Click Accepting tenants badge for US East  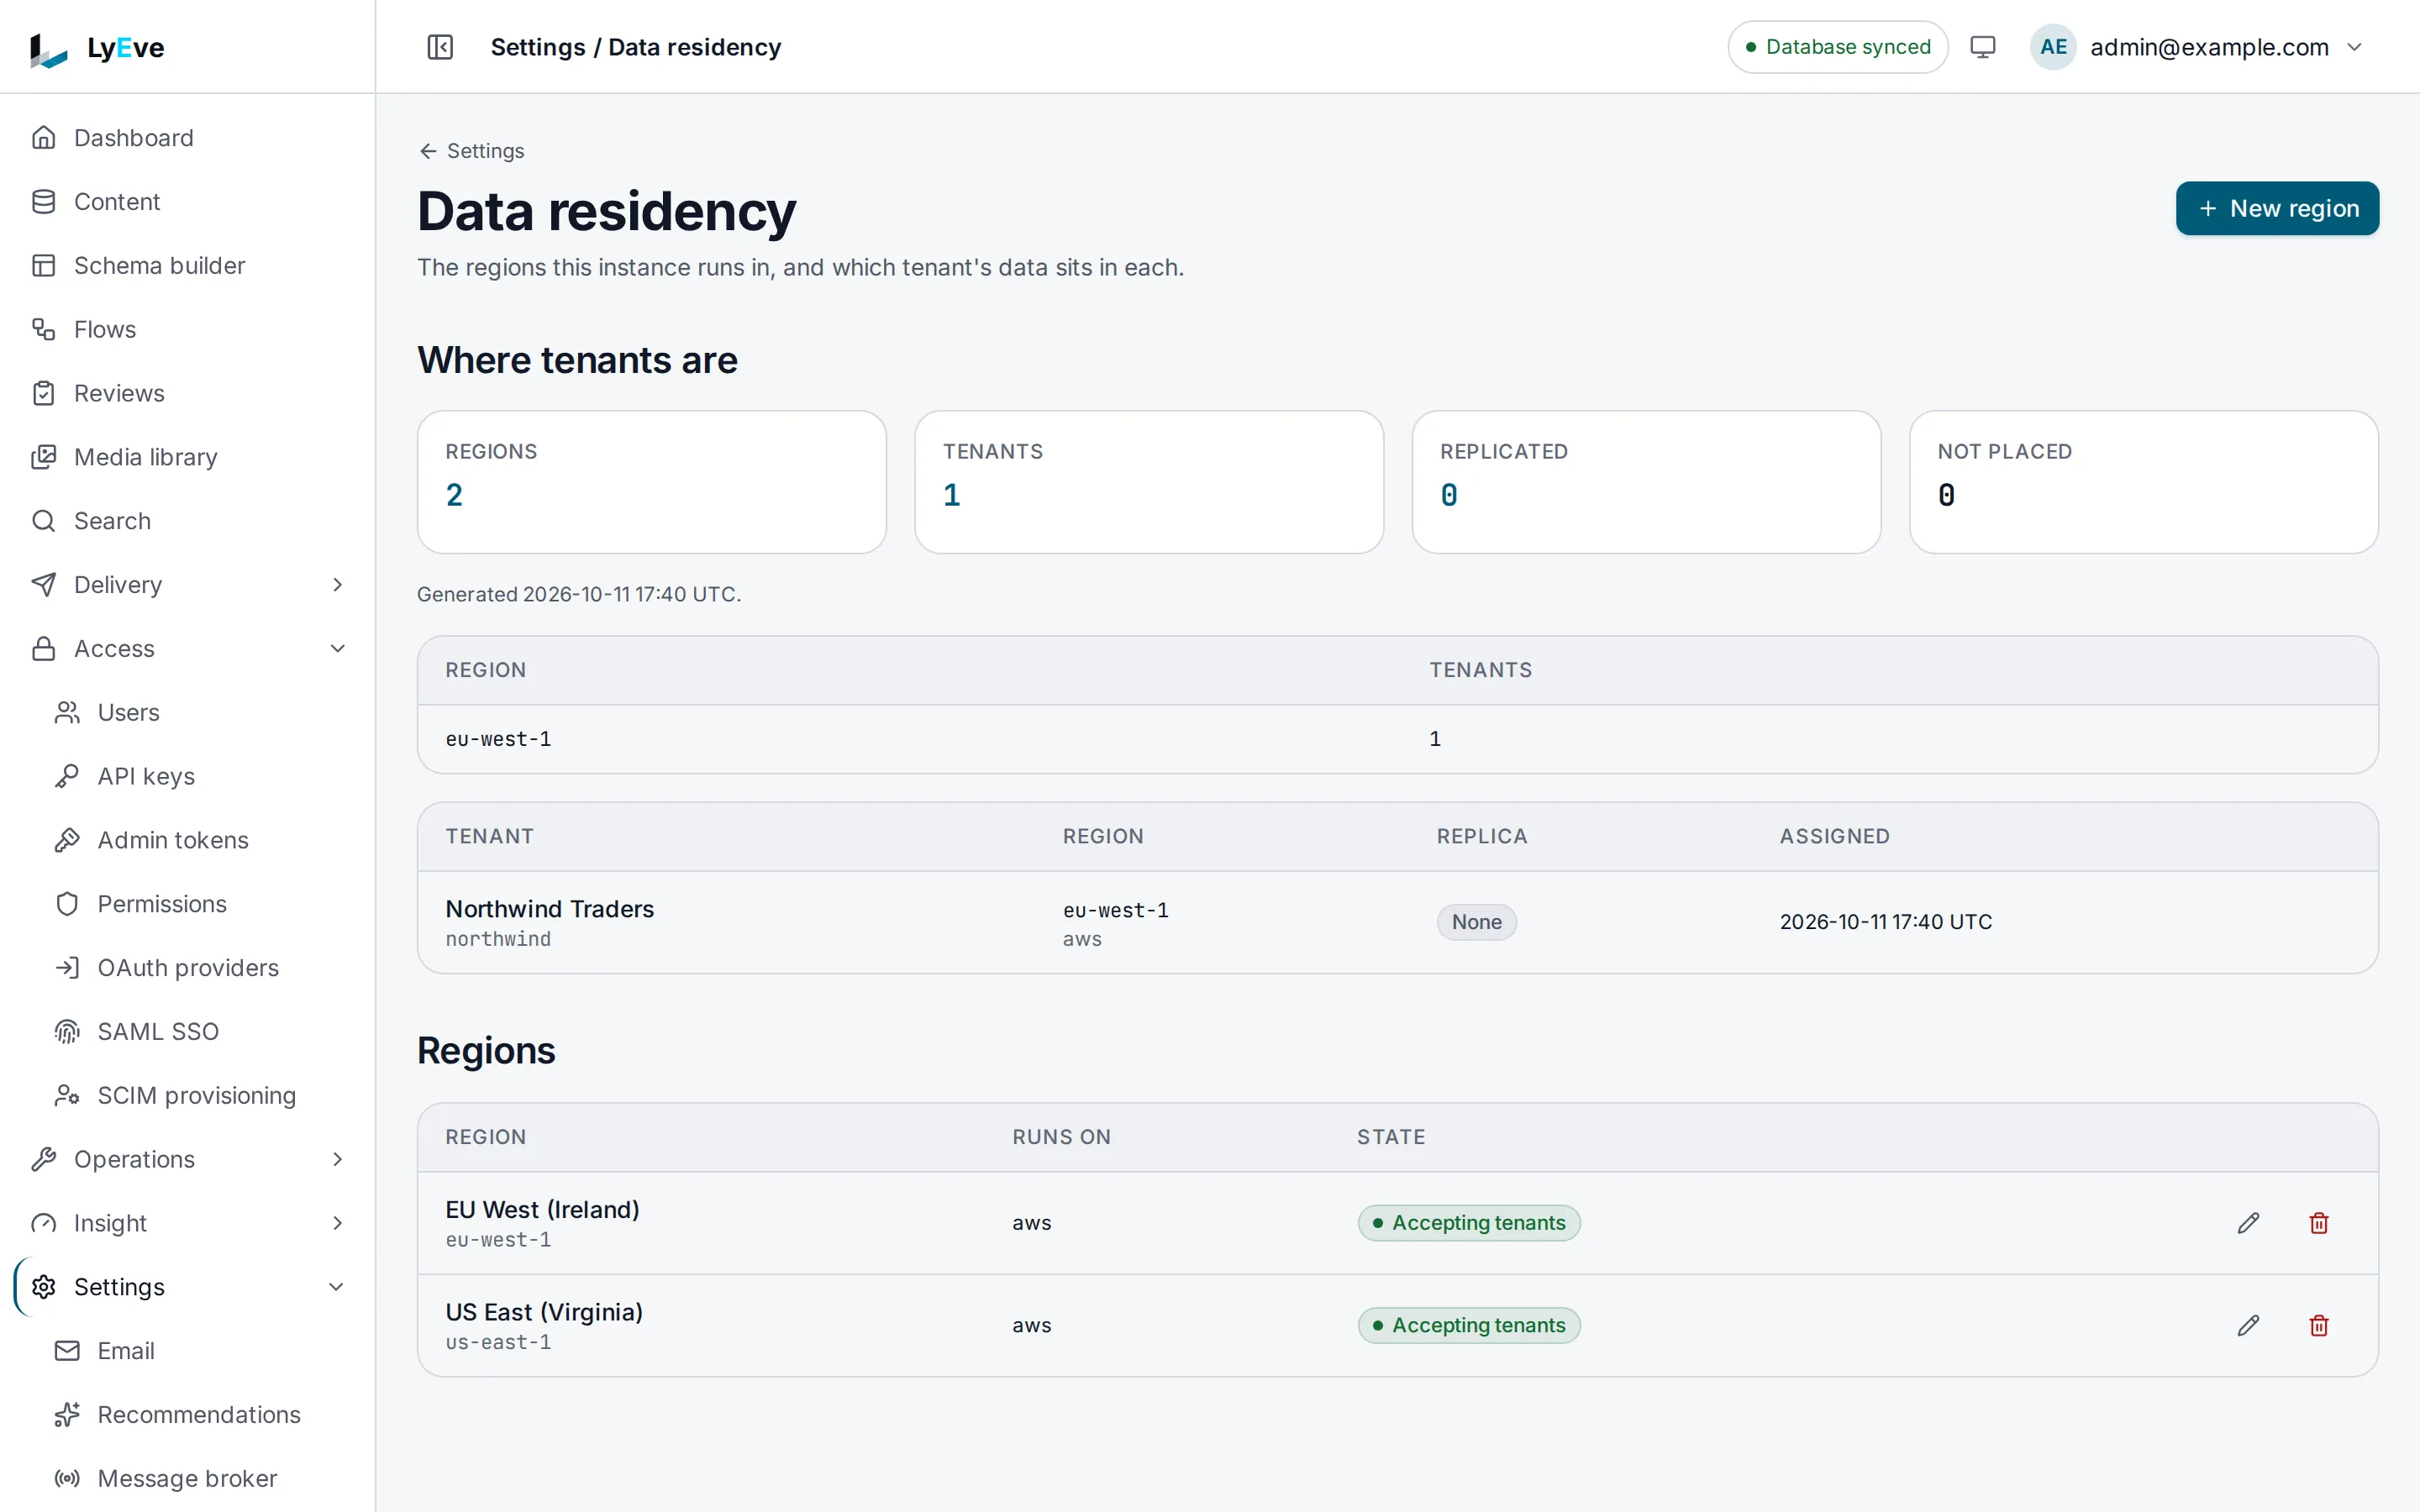point(1468,1325)
